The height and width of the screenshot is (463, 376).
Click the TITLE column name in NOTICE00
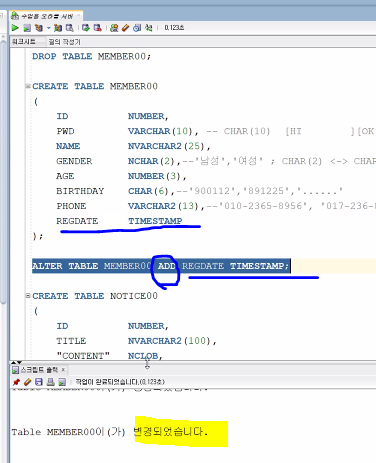(71, 341)
